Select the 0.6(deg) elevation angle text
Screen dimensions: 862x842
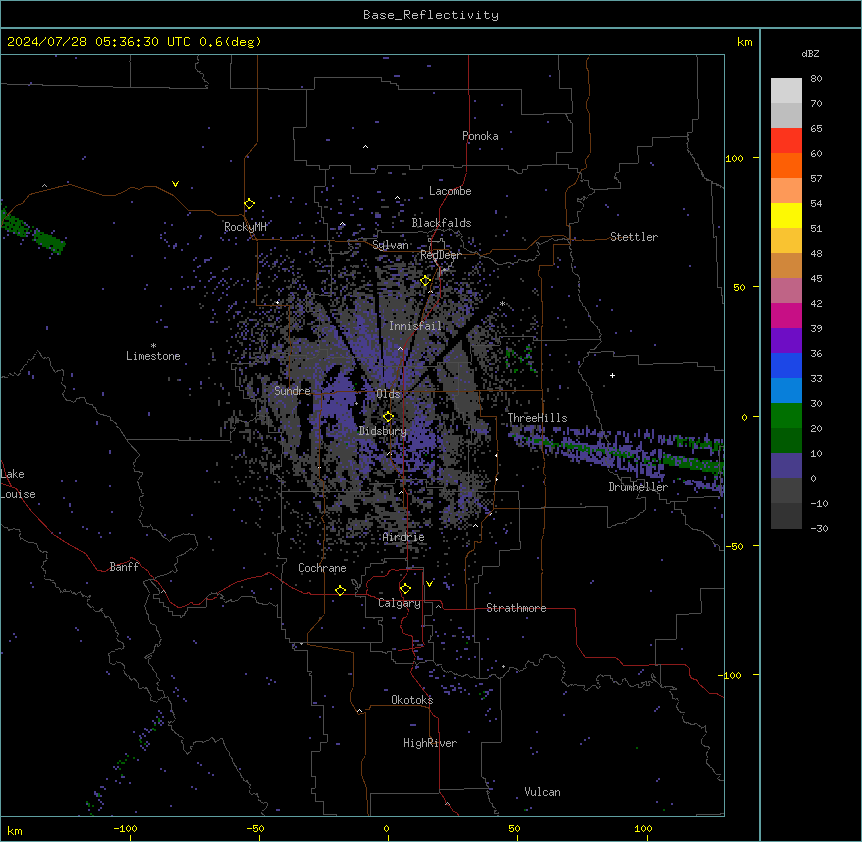point(230,42)
